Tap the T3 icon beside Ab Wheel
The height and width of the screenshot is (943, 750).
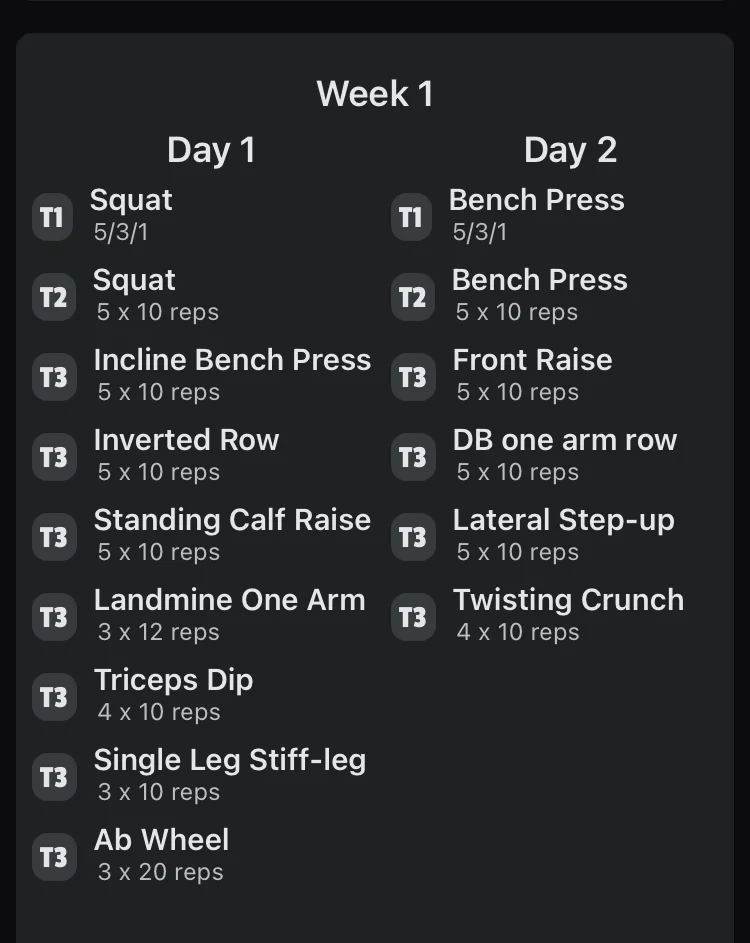[x=53, y=857]
